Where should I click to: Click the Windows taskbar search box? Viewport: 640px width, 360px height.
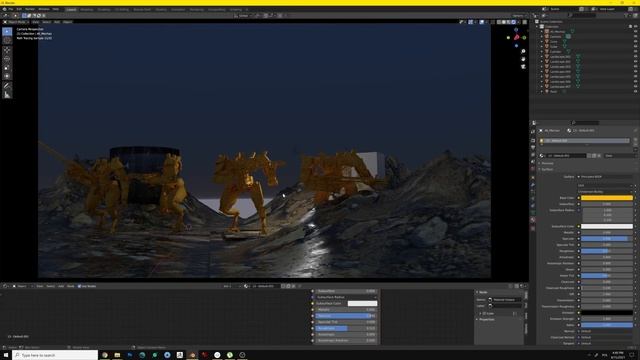(x=55, y=355)
